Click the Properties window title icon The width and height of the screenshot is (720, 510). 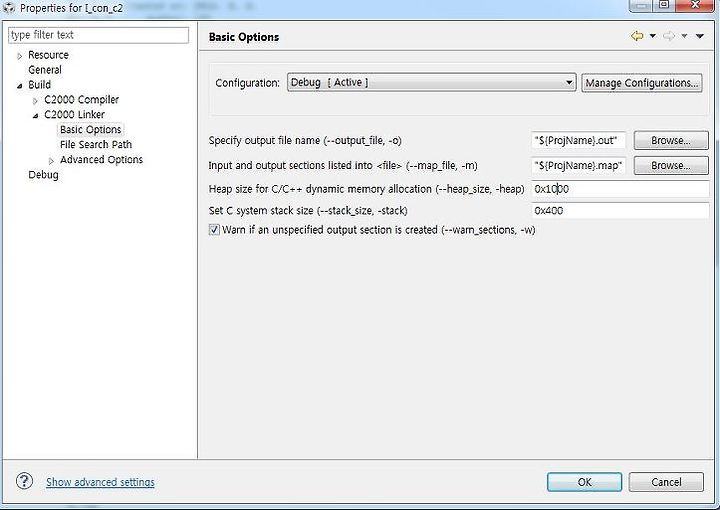[9, 8]
